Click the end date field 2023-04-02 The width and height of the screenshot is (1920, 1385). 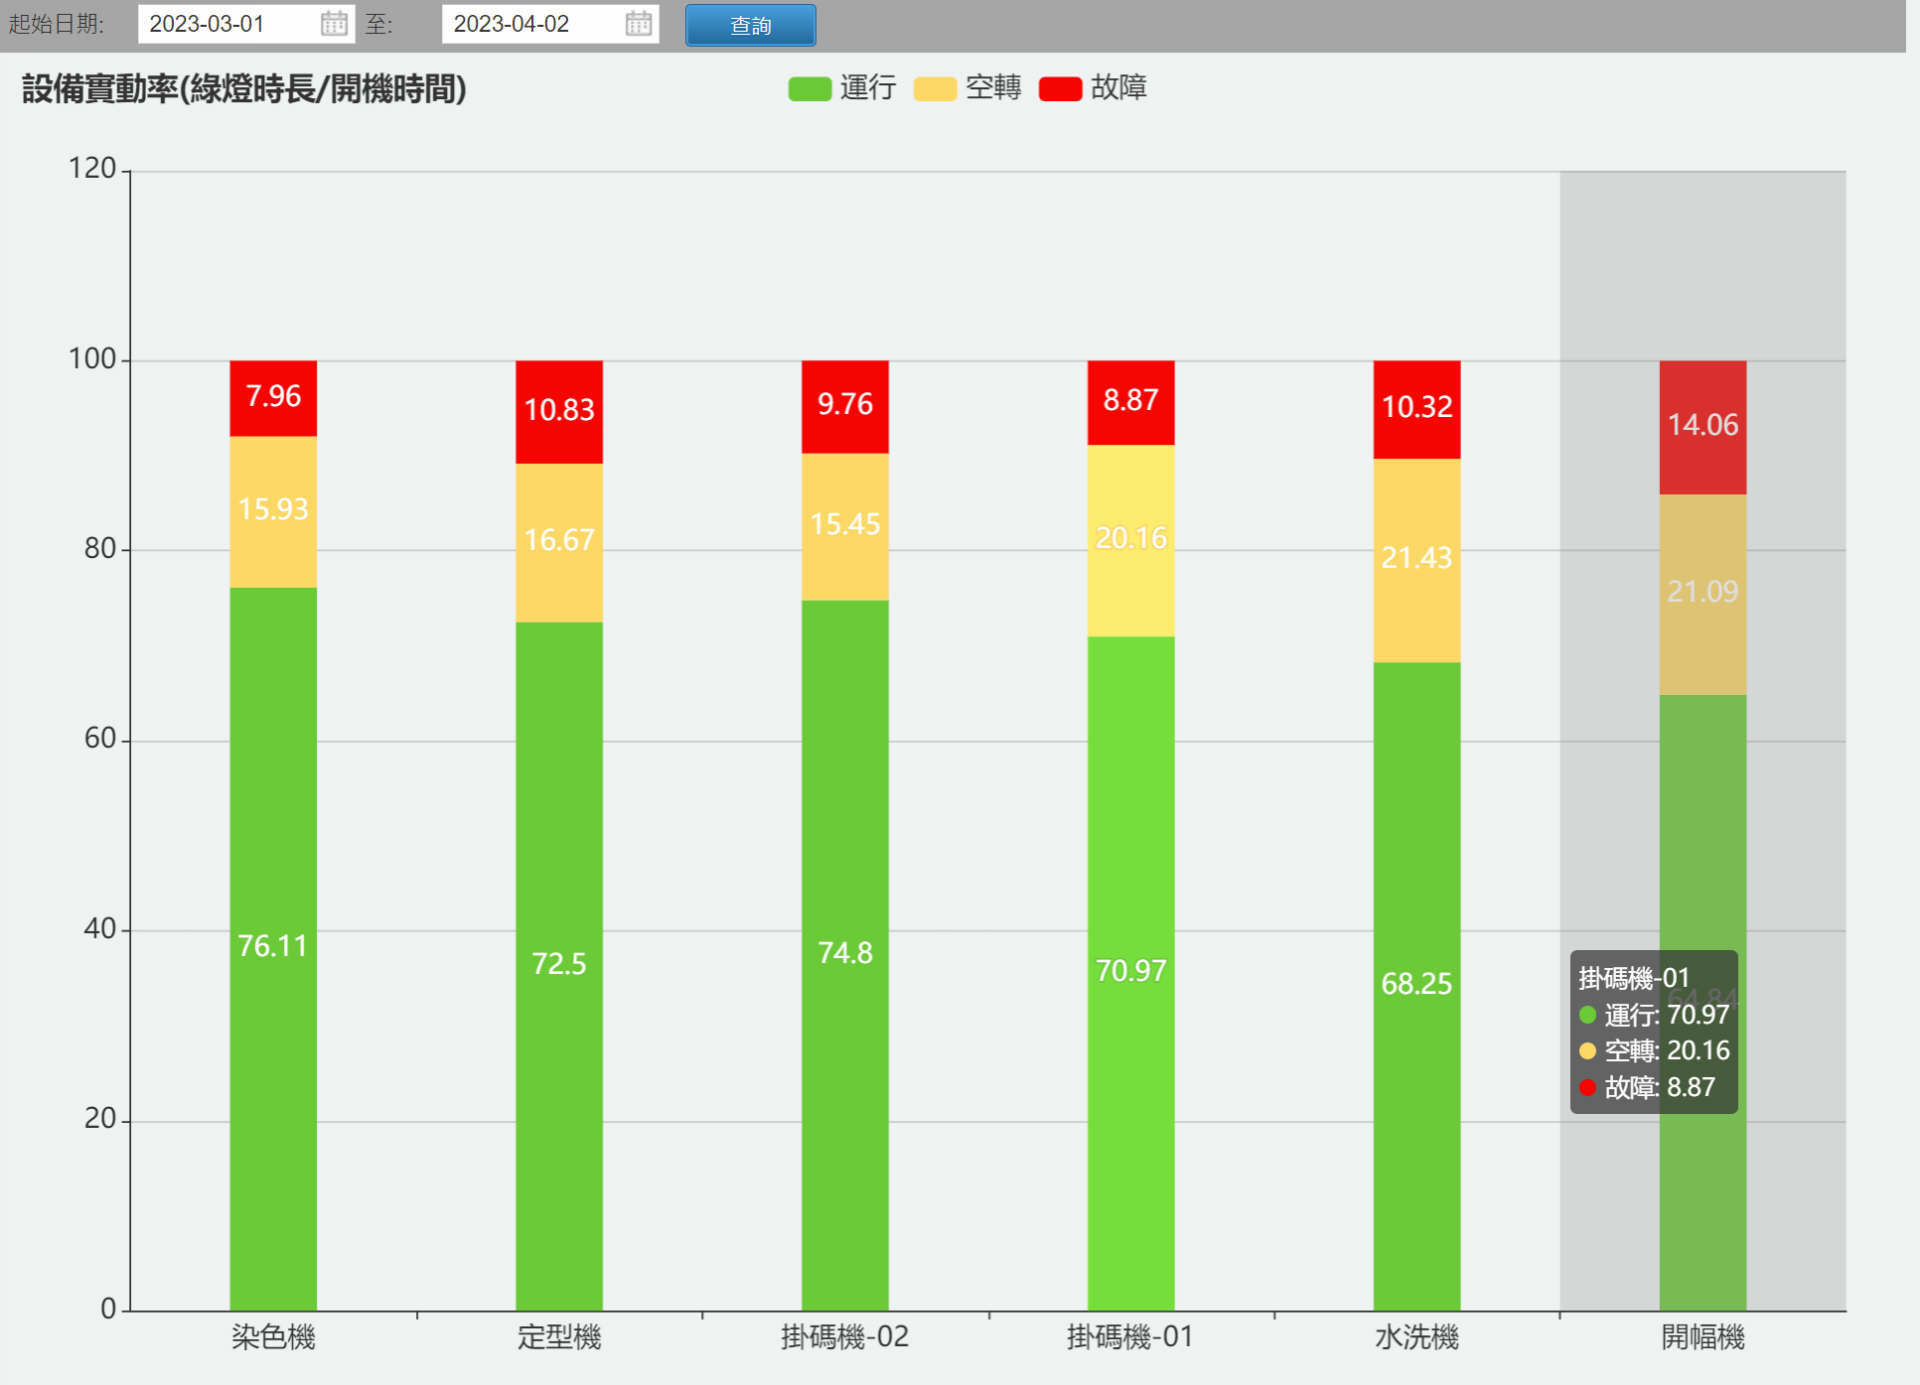550,24
